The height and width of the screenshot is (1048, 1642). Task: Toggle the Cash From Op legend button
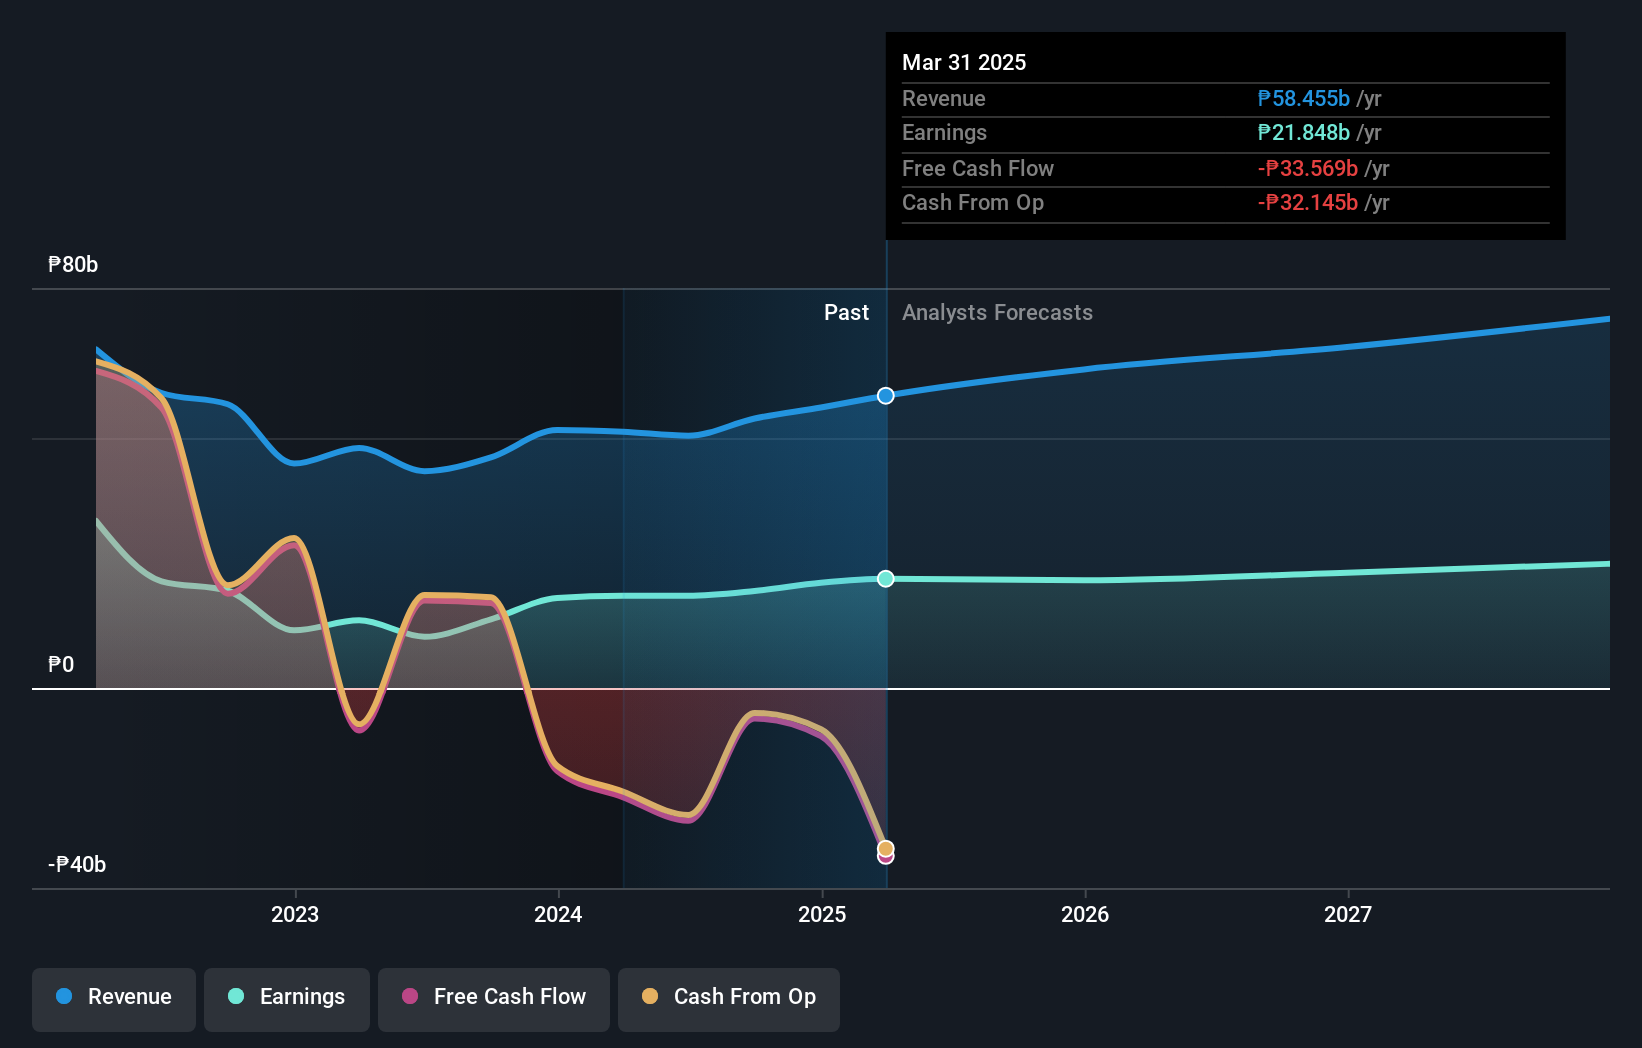[729, 999]
